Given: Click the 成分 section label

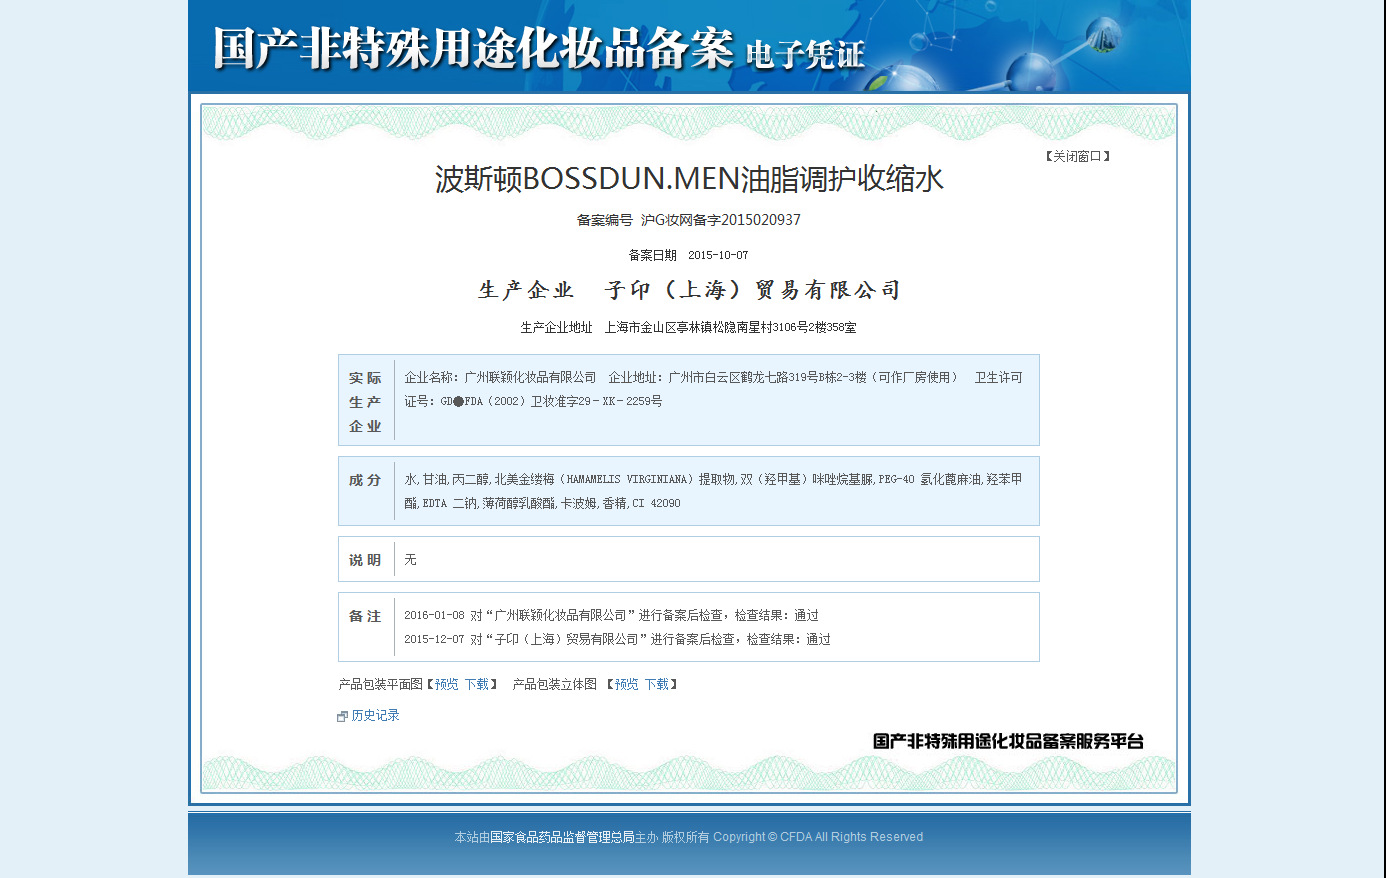Looking at the screenshot, I should pyautogui.click(x=365, y=480).
